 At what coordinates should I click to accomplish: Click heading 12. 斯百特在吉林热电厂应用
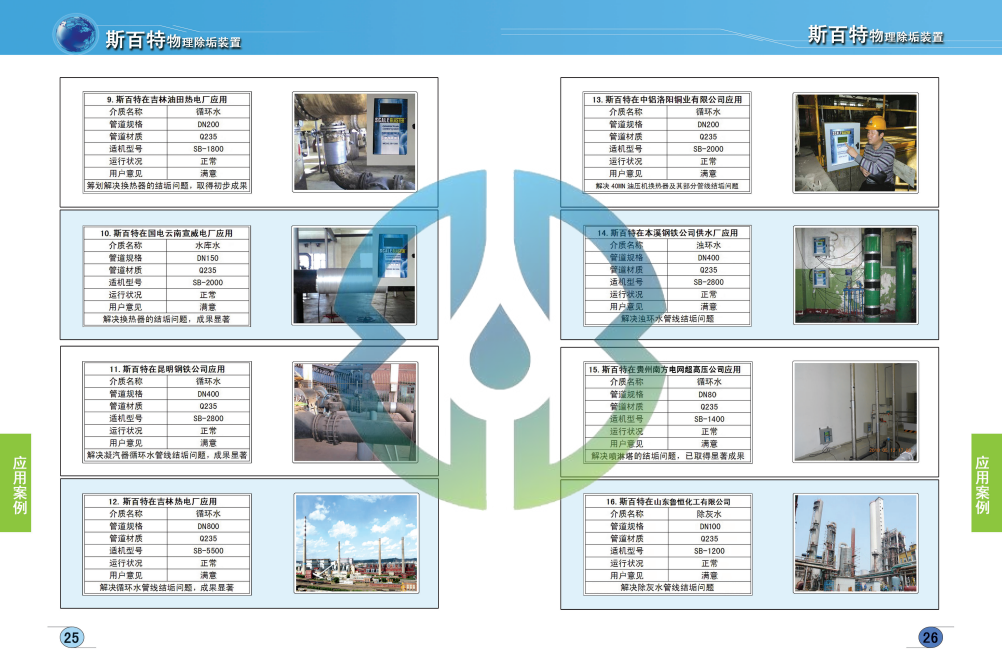[162, 501]
